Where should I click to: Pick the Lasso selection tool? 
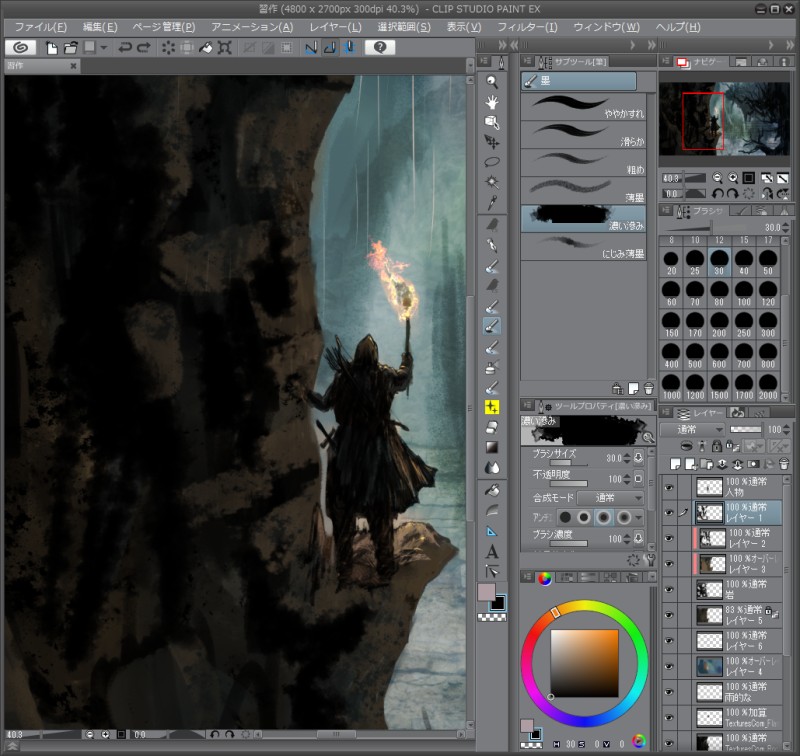coord(492,162)
